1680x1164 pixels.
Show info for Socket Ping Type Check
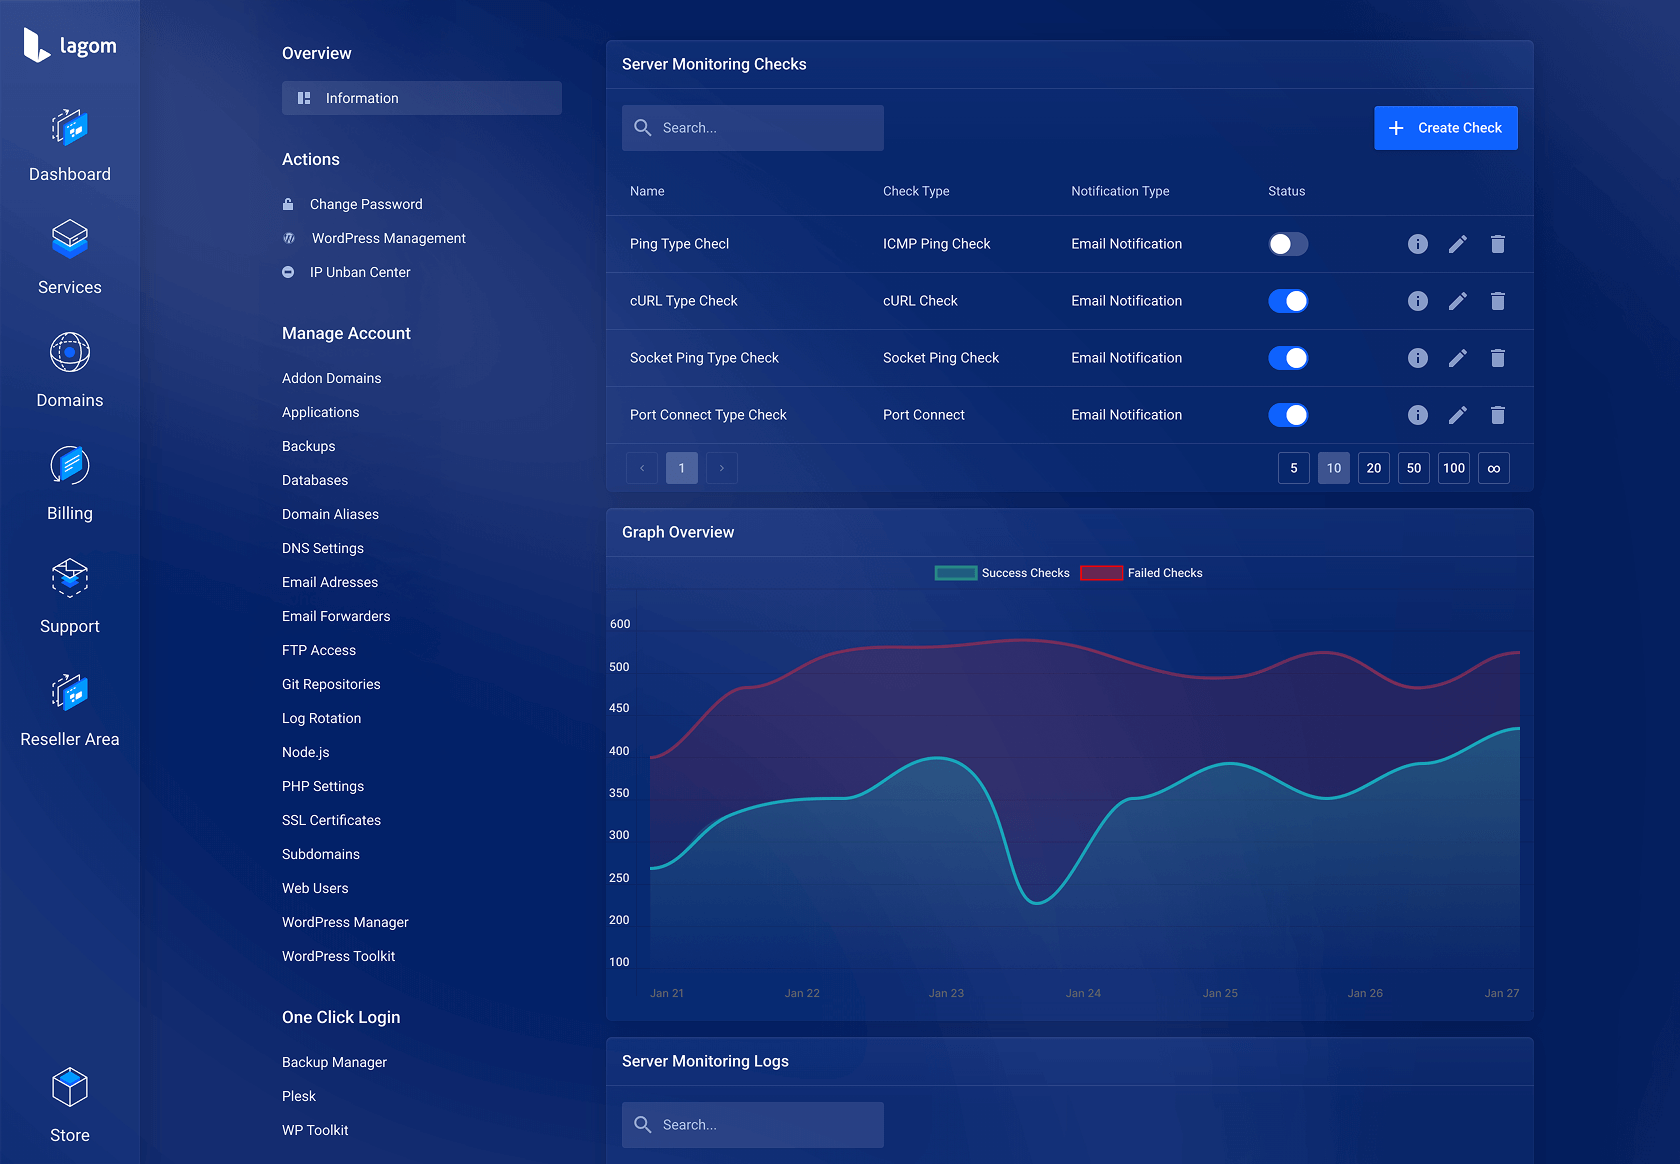pos(1418,358)
